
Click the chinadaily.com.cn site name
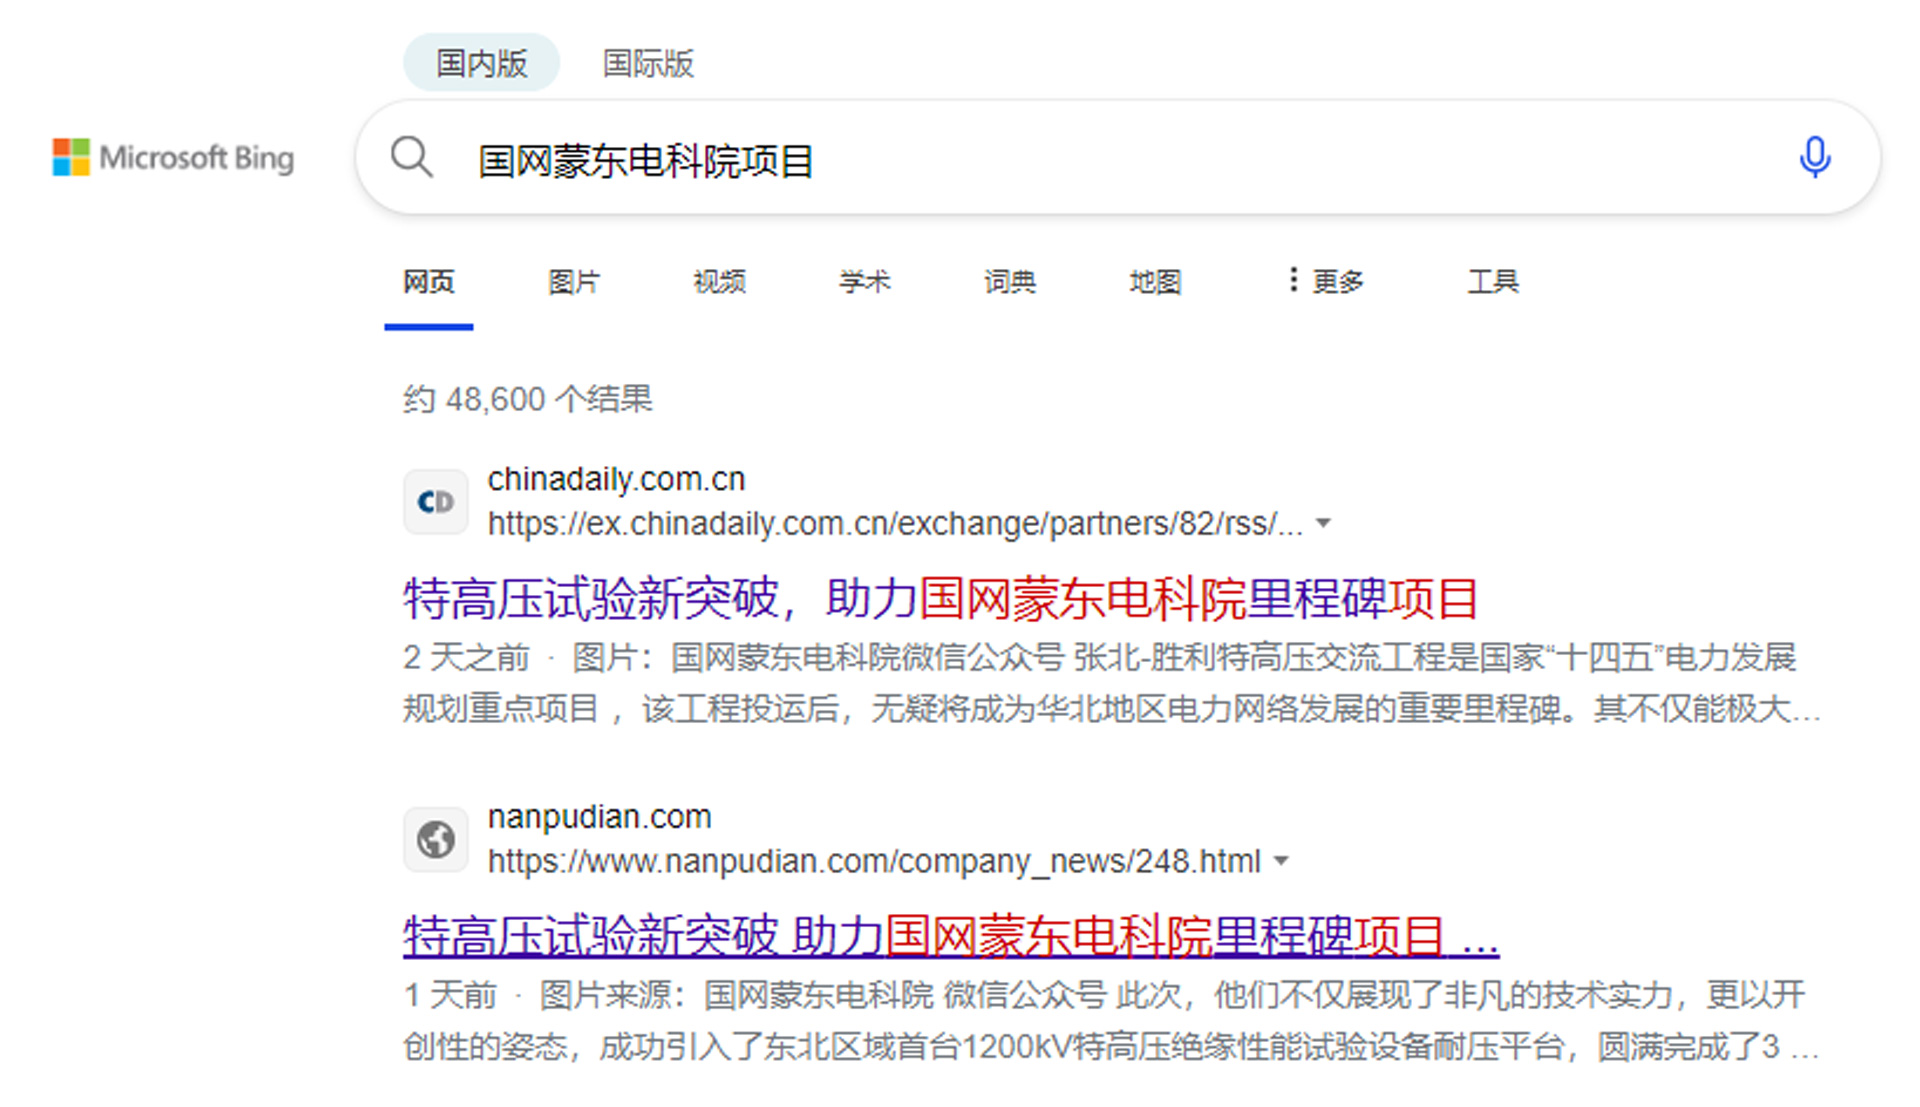616,479
